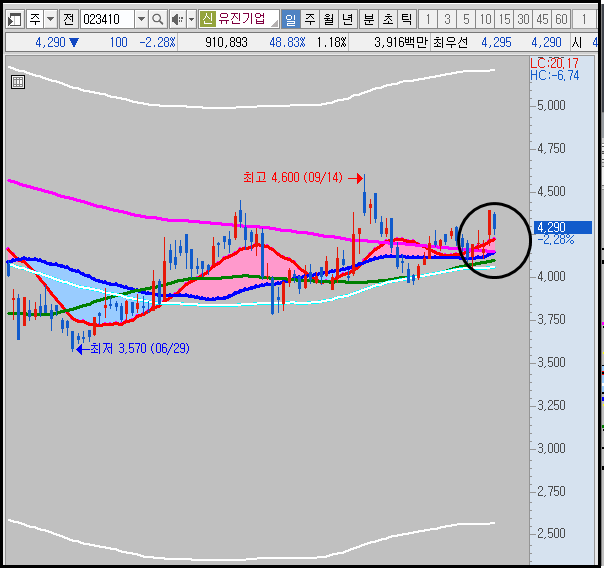Expand the 주 type dropdown arrow
This screenshot has height=568, width=604.
point(51,19)
